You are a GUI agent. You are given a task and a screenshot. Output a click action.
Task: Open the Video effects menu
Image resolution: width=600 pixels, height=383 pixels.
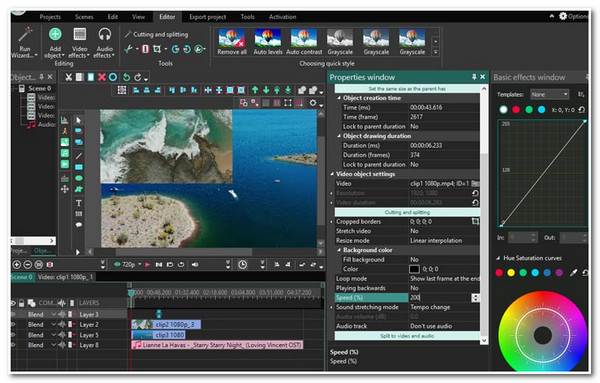pos(80,42)
